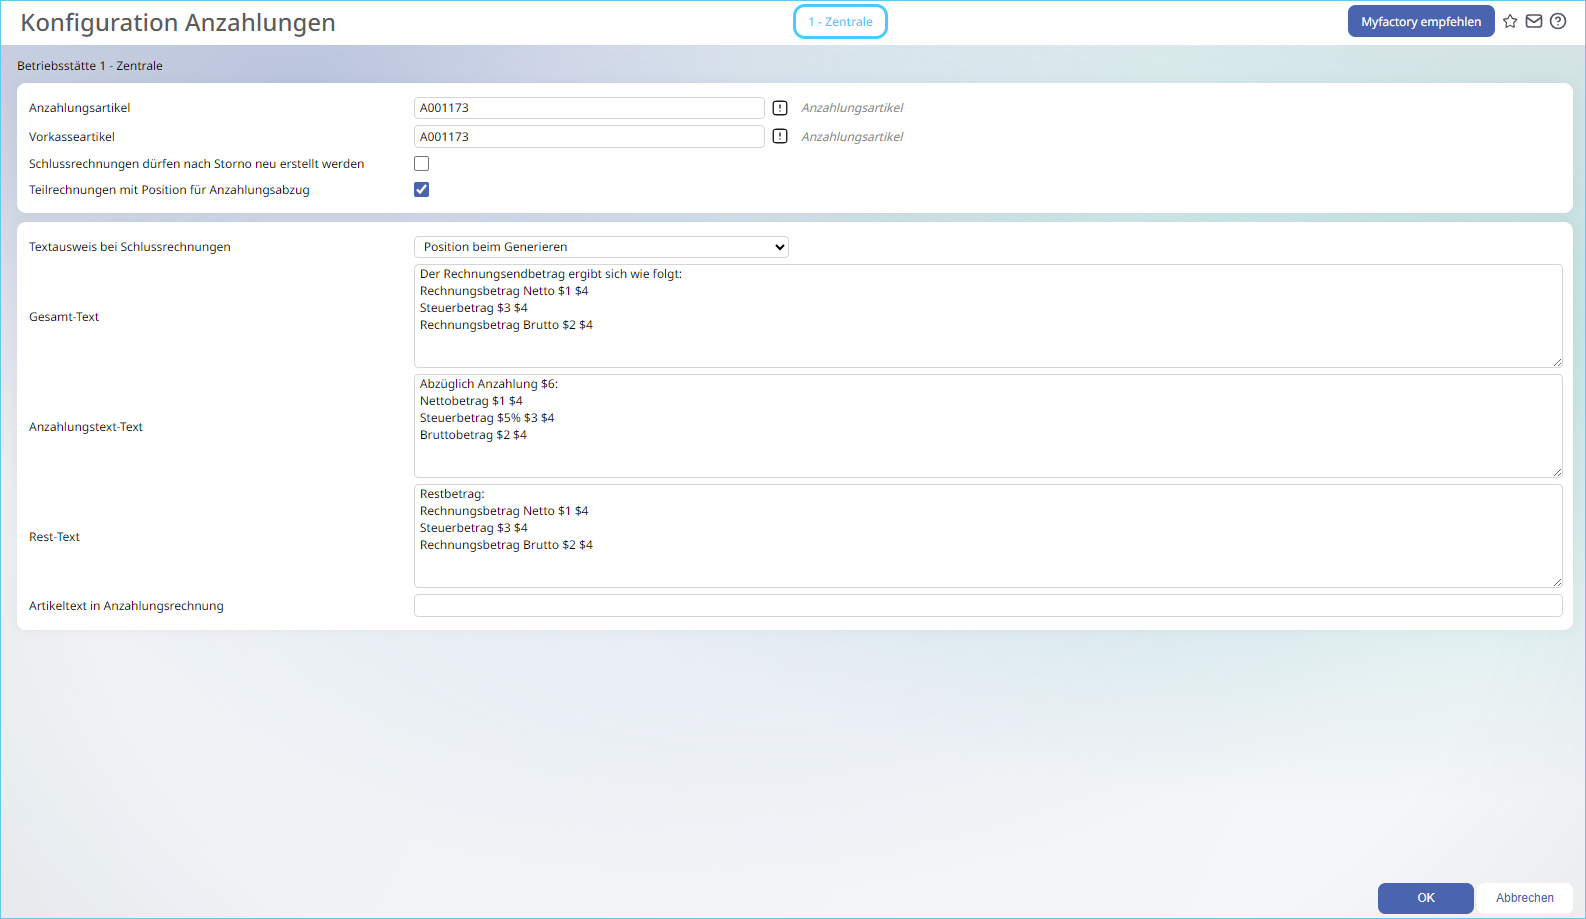The image size is (1586, 919).
Task: Focus the Vorkasseartikel input field
Action: 589,137
